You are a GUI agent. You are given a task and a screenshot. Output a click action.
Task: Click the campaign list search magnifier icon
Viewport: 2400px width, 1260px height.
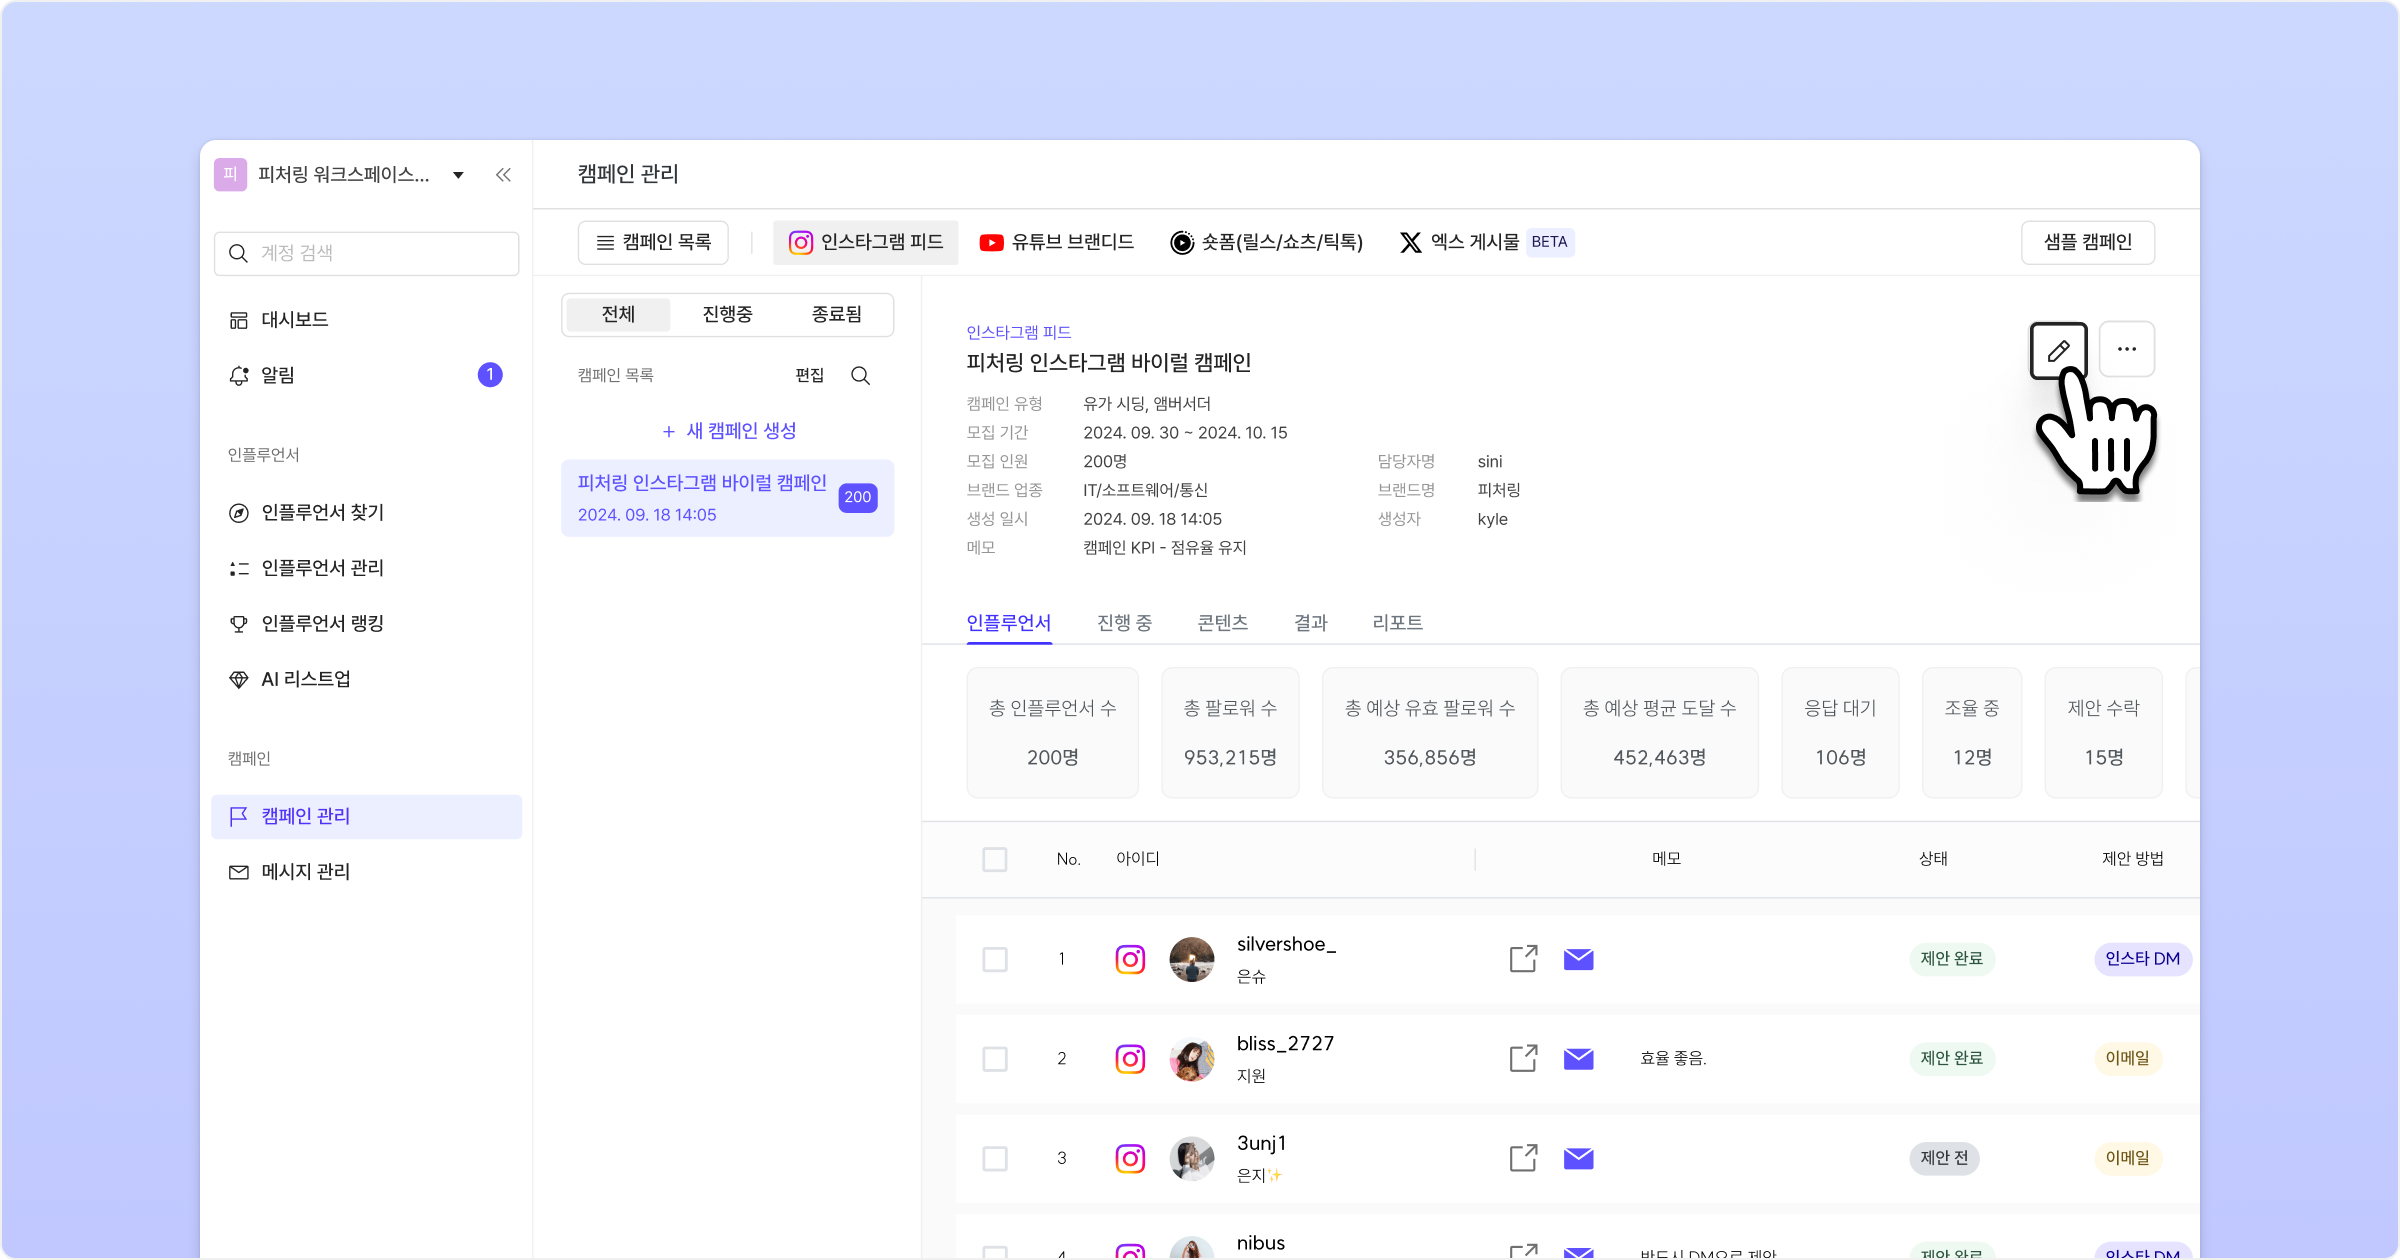point(860,376)
